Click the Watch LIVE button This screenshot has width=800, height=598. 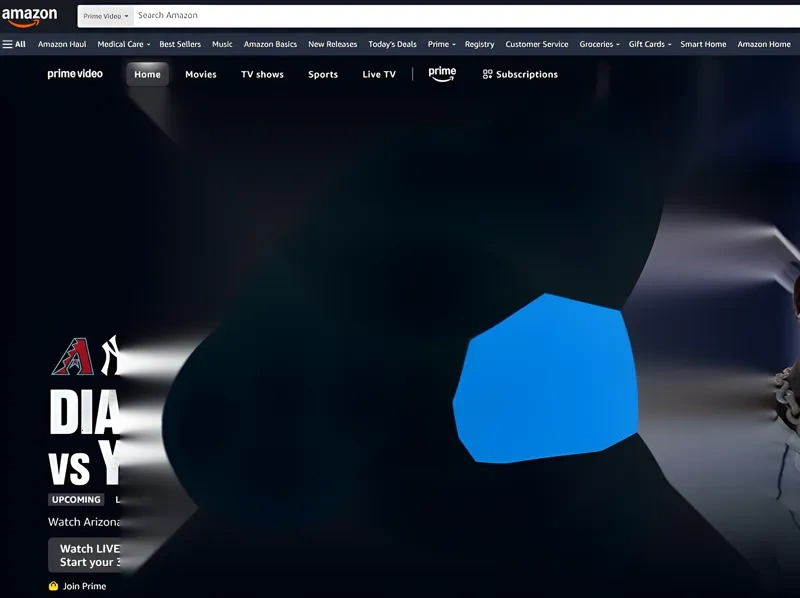click(85, 555)
